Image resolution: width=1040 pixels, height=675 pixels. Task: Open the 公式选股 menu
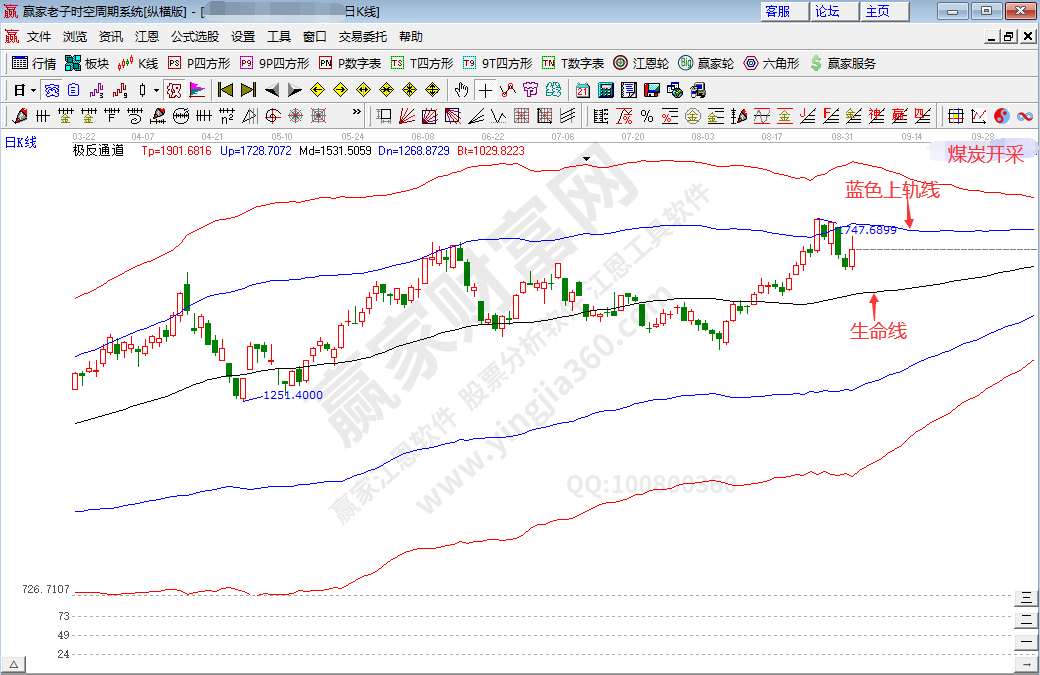(x=194, y=36)
